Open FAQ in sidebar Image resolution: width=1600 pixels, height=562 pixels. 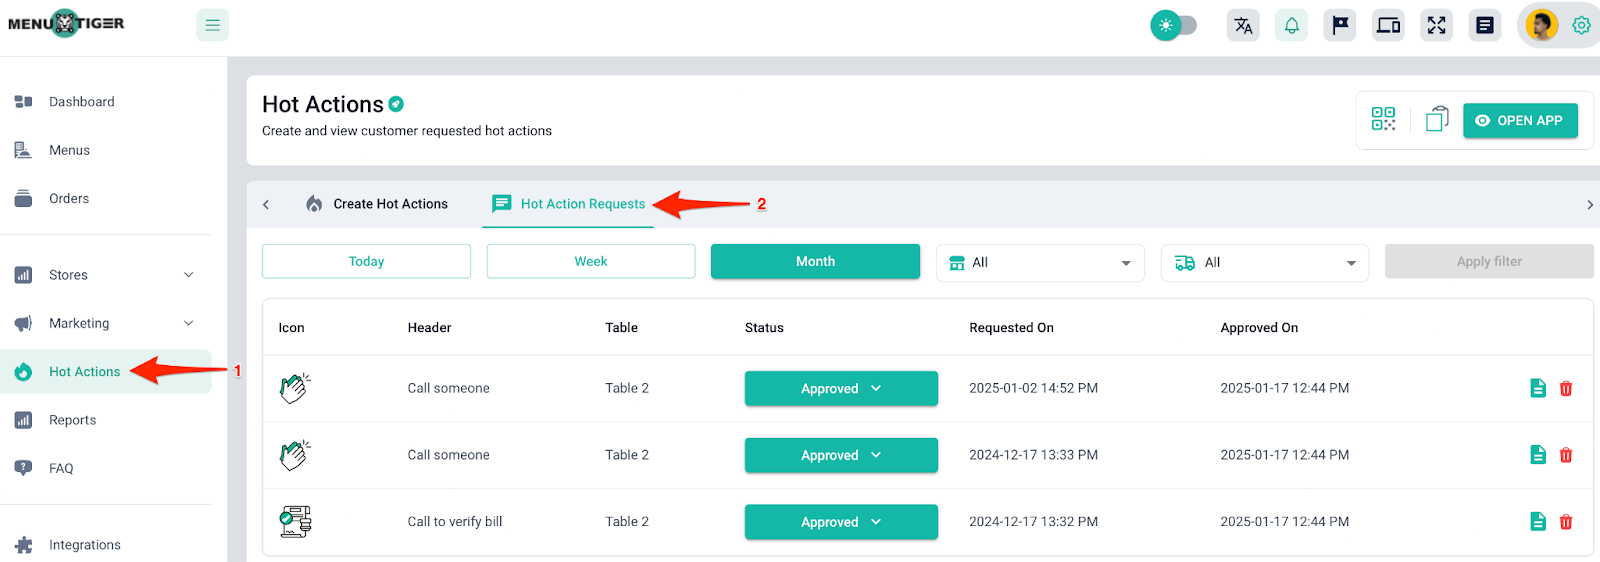(x=106, y=468)
